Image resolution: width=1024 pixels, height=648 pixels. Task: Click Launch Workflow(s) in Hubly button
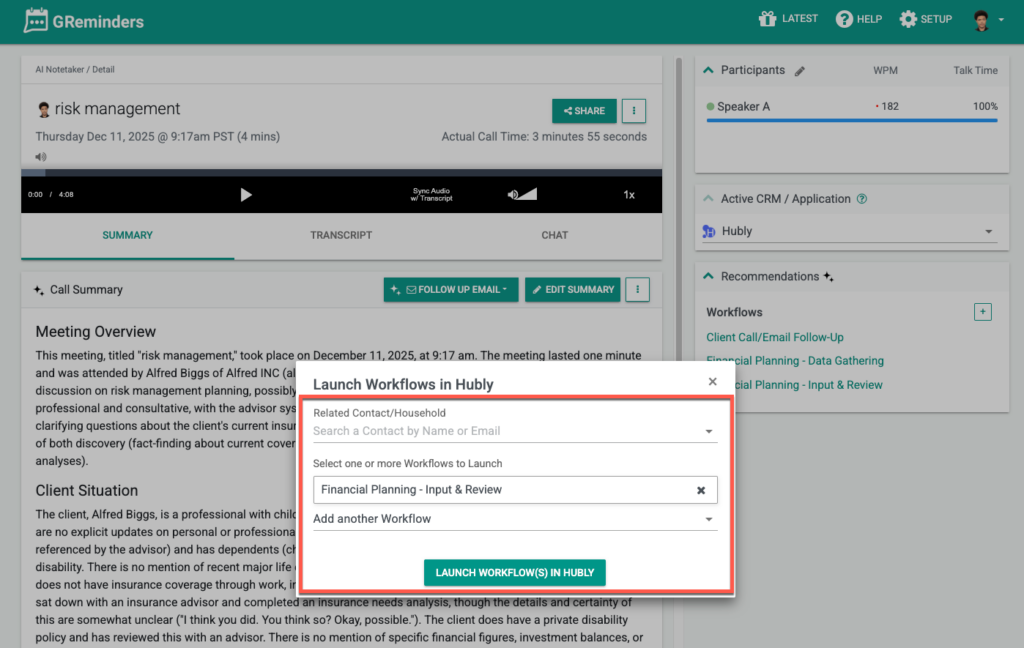pos(515,573)
